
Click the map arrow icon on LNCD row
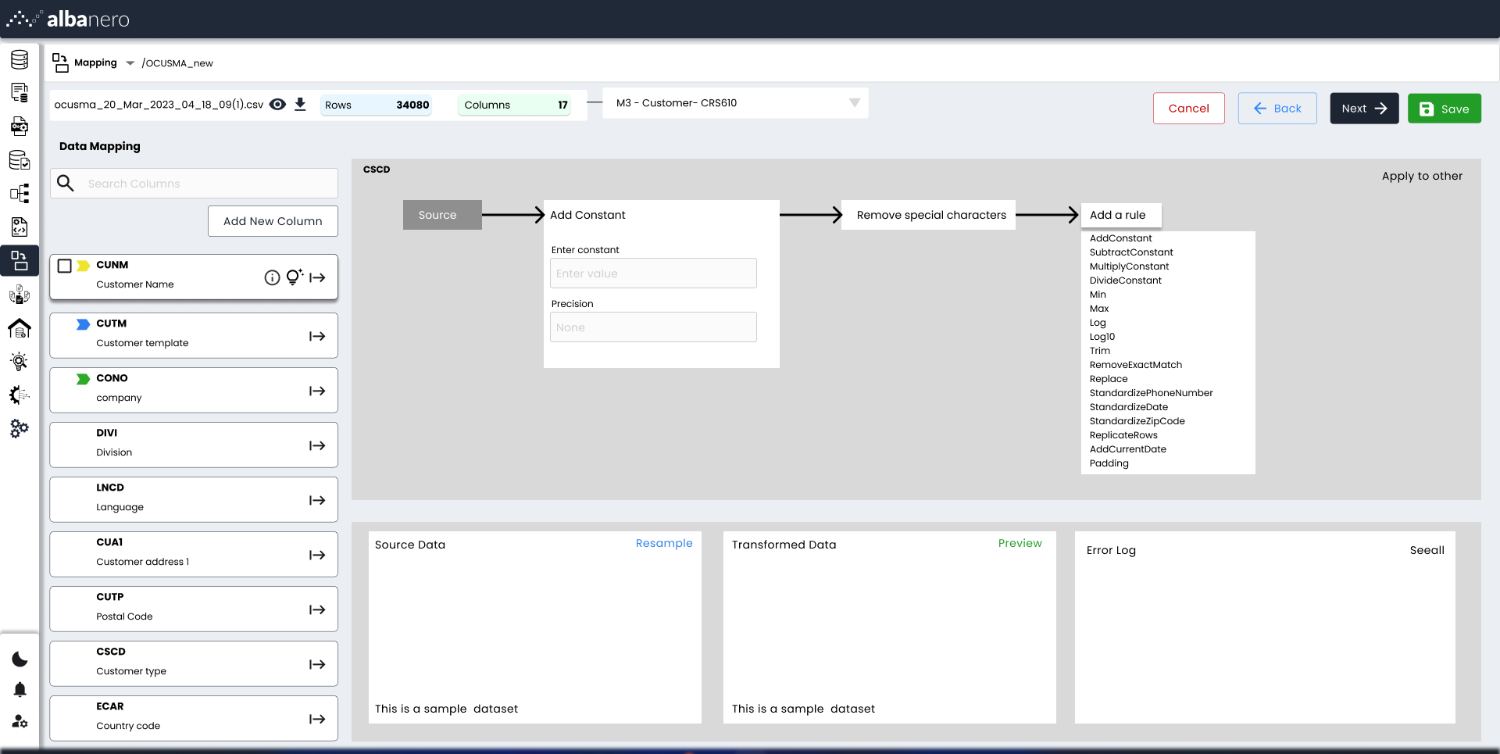[x=317, y=500]
